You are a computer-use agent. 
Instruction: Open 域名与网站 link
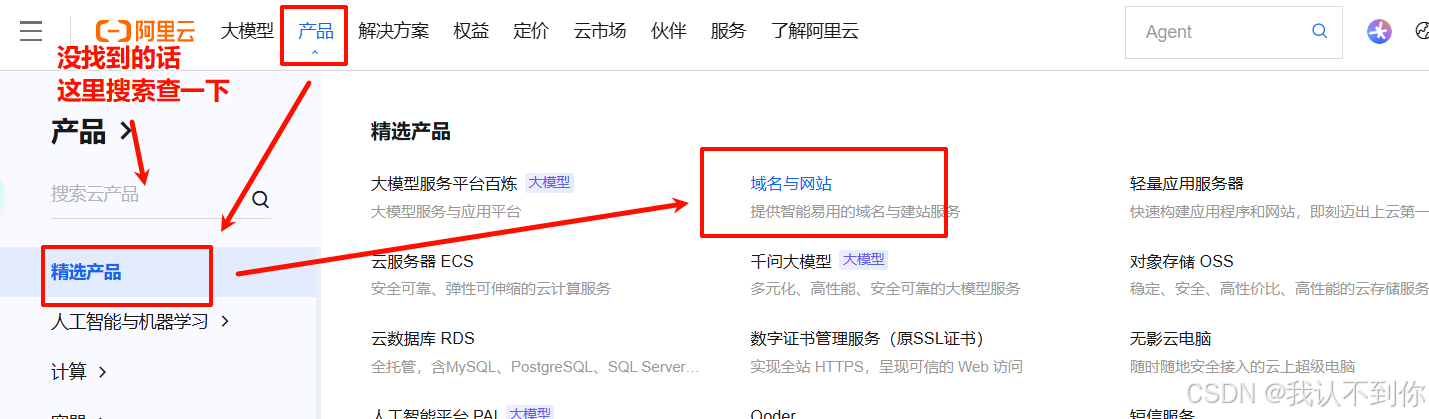[x=791, y=183]
